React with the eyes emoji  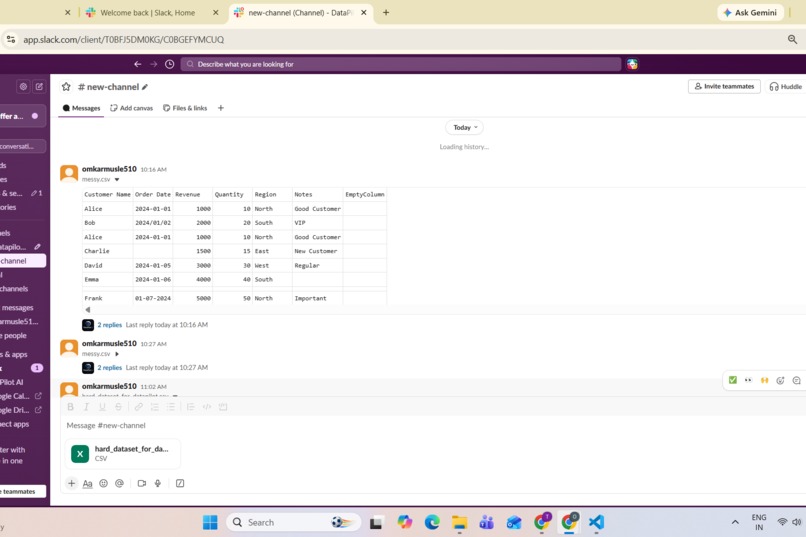(x=748, y=380)
